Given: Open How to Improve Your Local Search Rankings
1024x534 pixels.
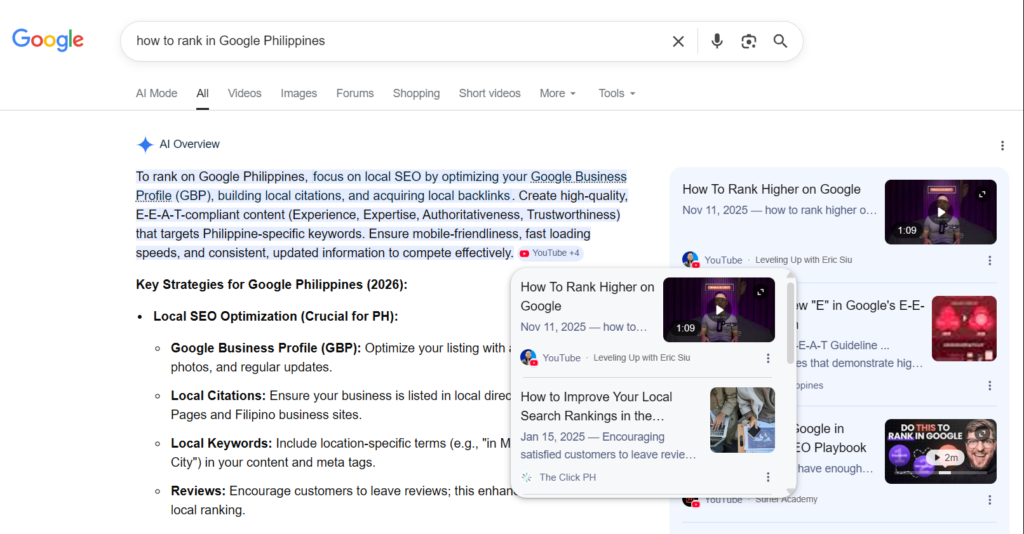Looking at the screenshot, I should [x=596, y=406].
